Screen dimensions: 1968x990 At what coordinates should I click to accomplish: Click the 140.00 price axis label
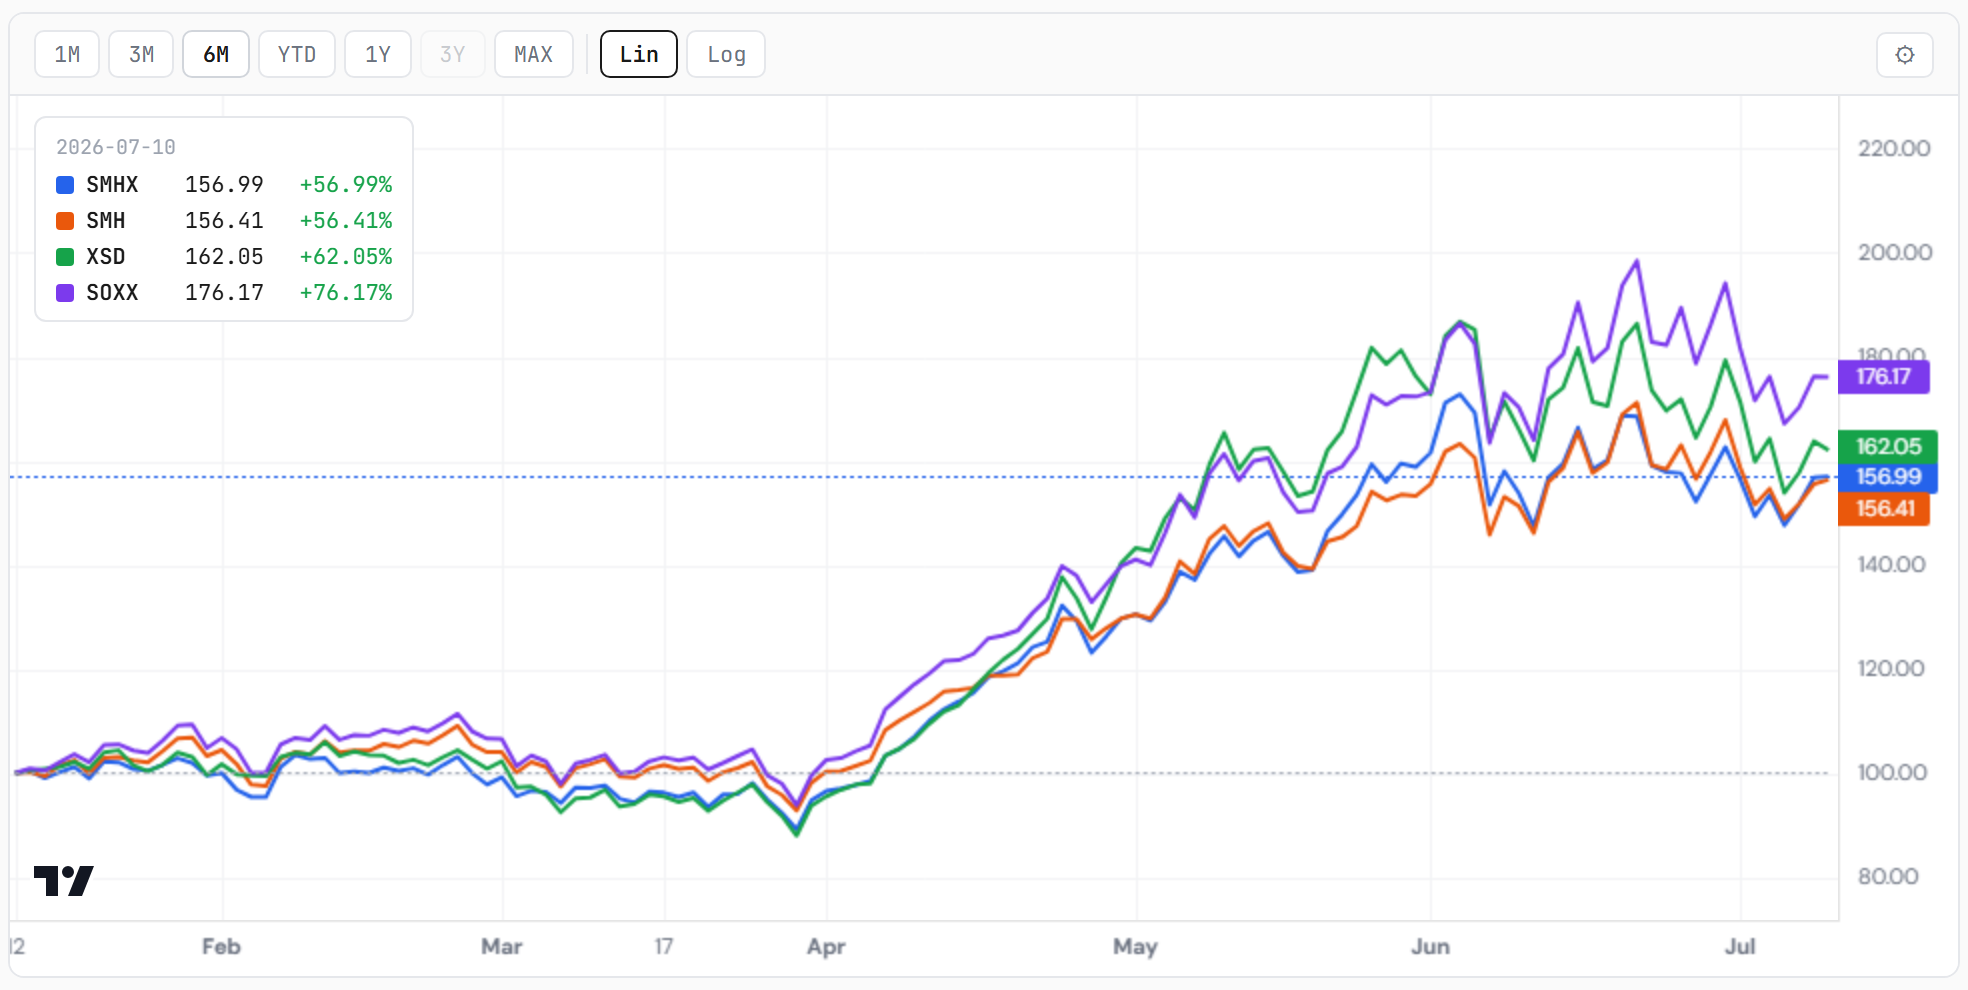pos(1891,565)
